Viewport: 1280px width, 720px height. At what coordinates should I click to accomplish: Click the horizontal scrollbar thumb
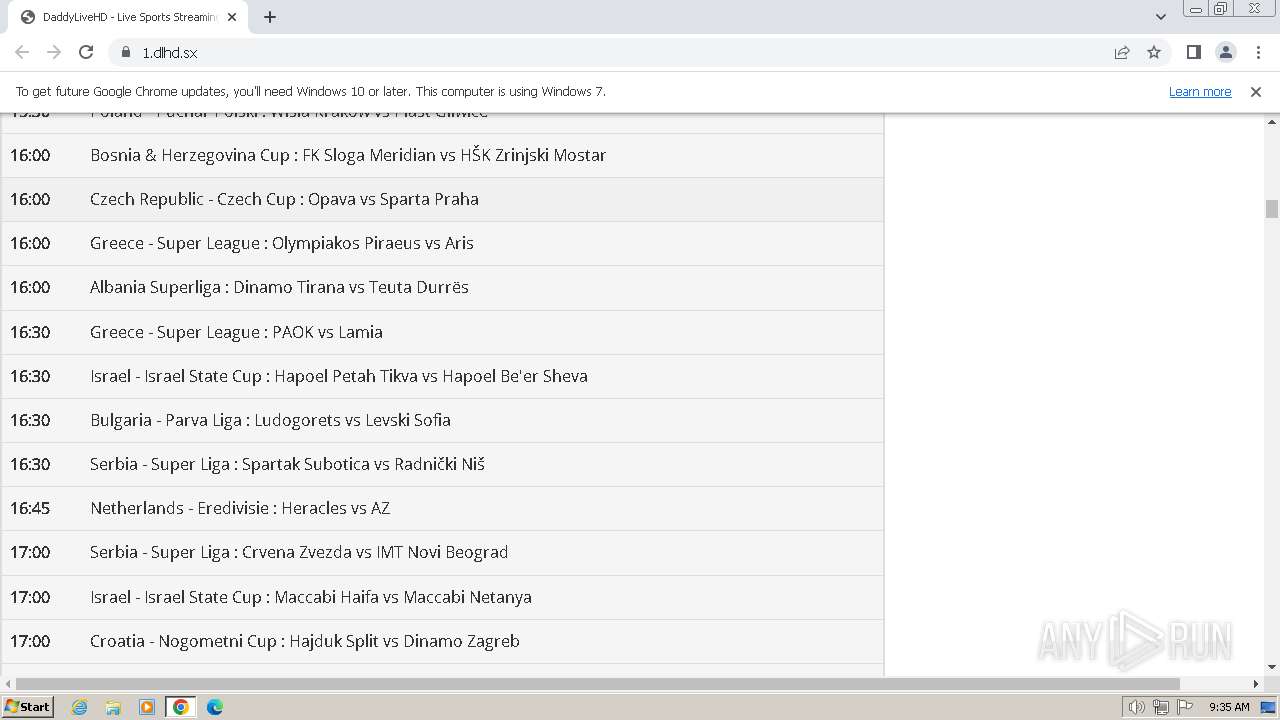pyautogui.click(x=598, y=684)
